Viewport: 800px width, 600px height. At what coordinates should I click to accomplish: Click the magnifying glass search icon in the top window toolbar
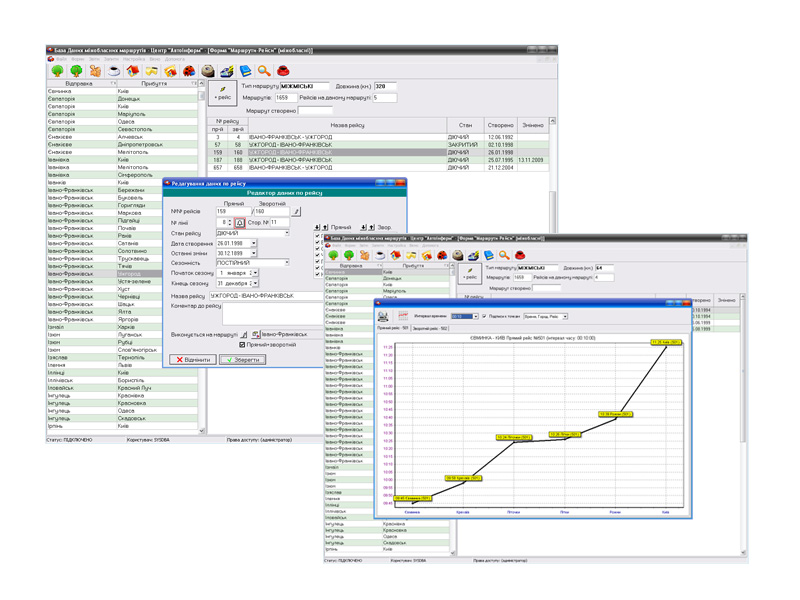pyautogui.click(x=264, y=71)
